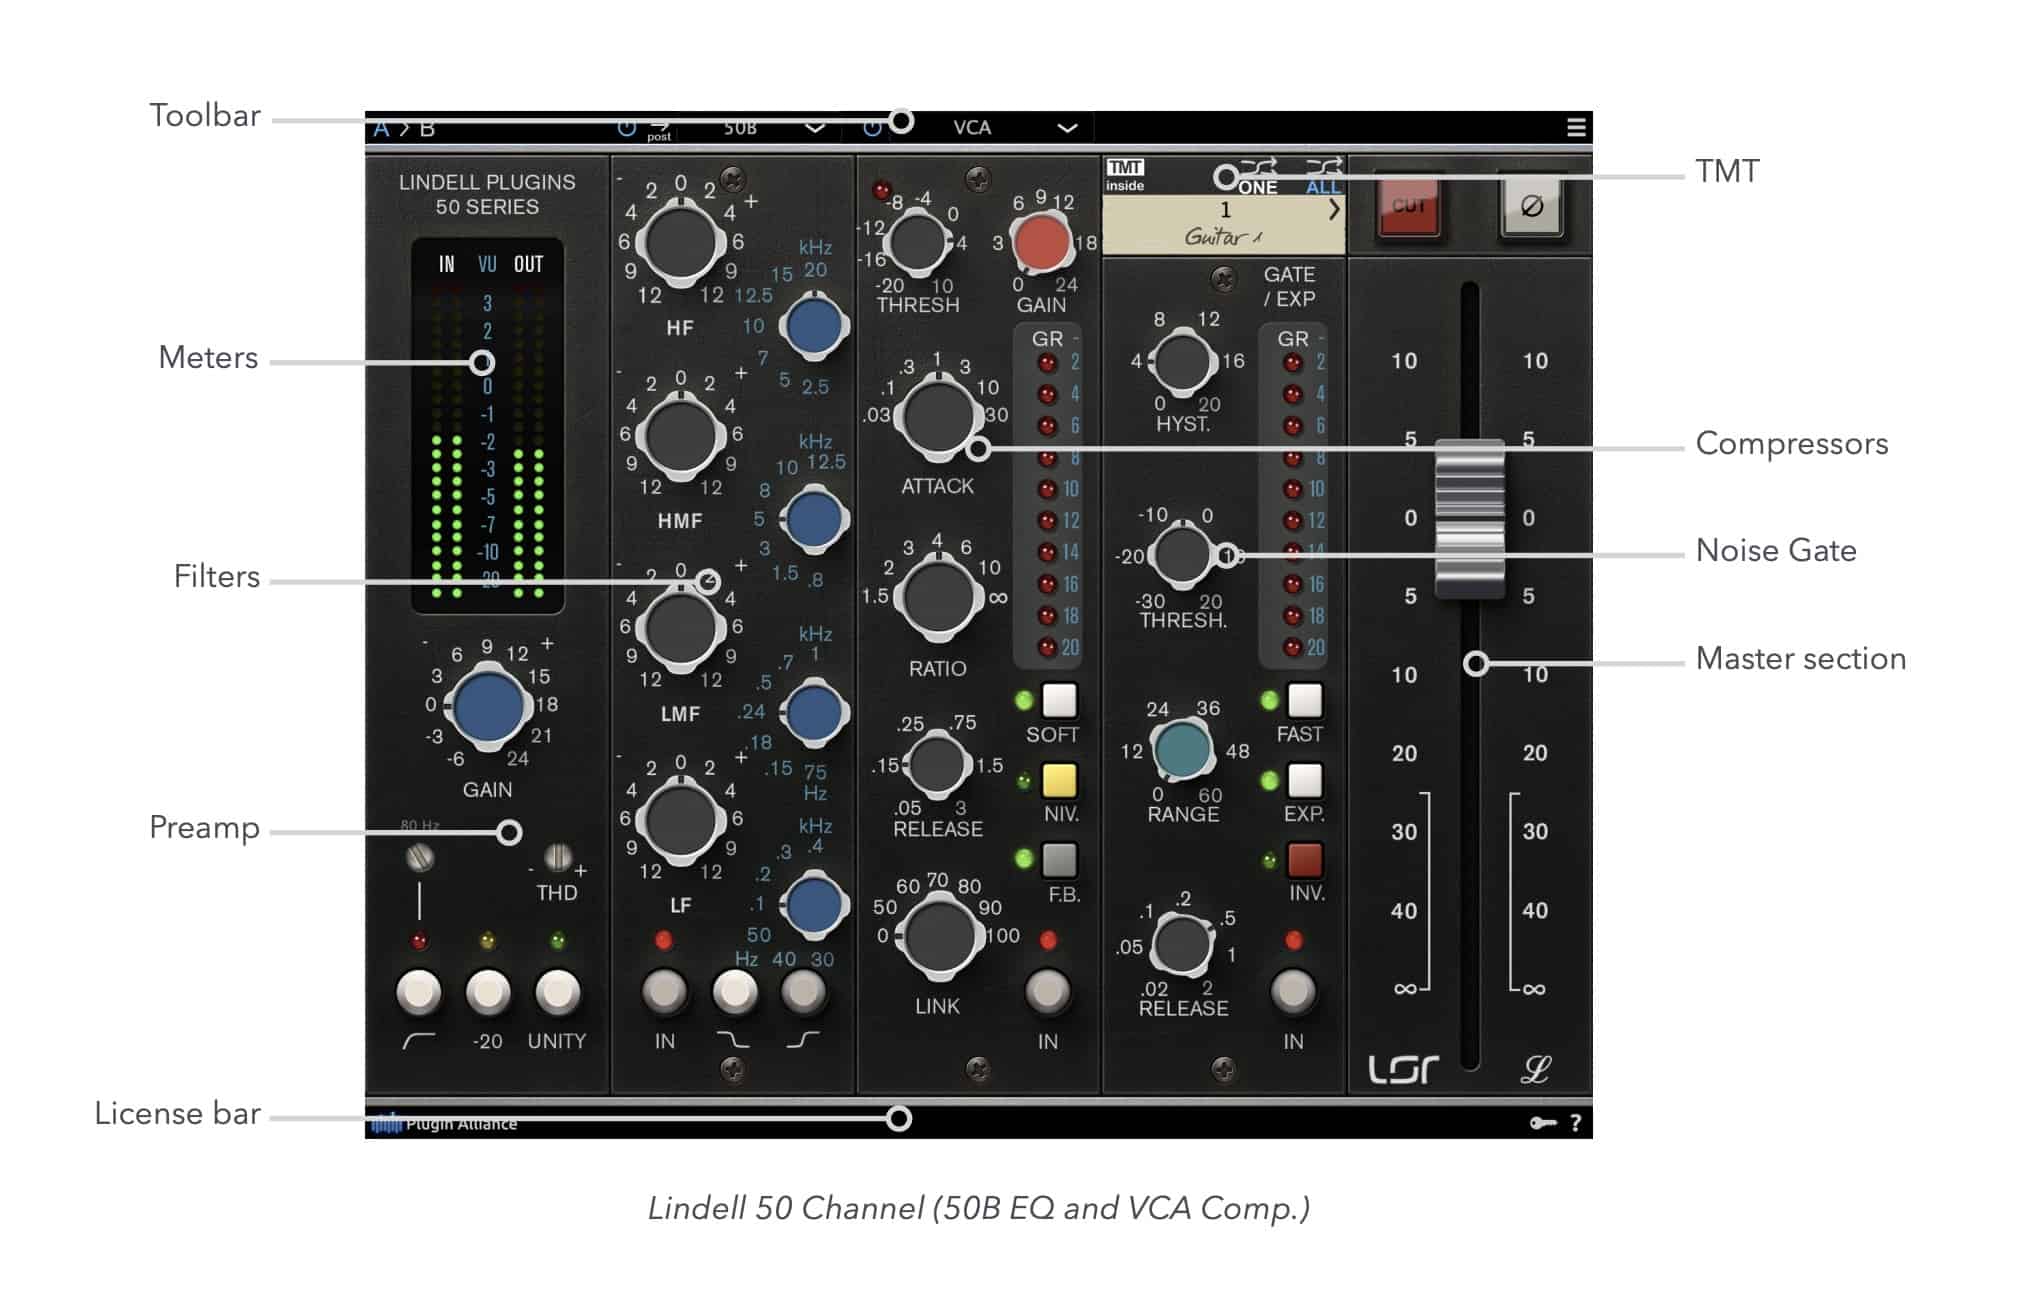
Task: Click the compressor LINK knob
Action: pos(937,934)
